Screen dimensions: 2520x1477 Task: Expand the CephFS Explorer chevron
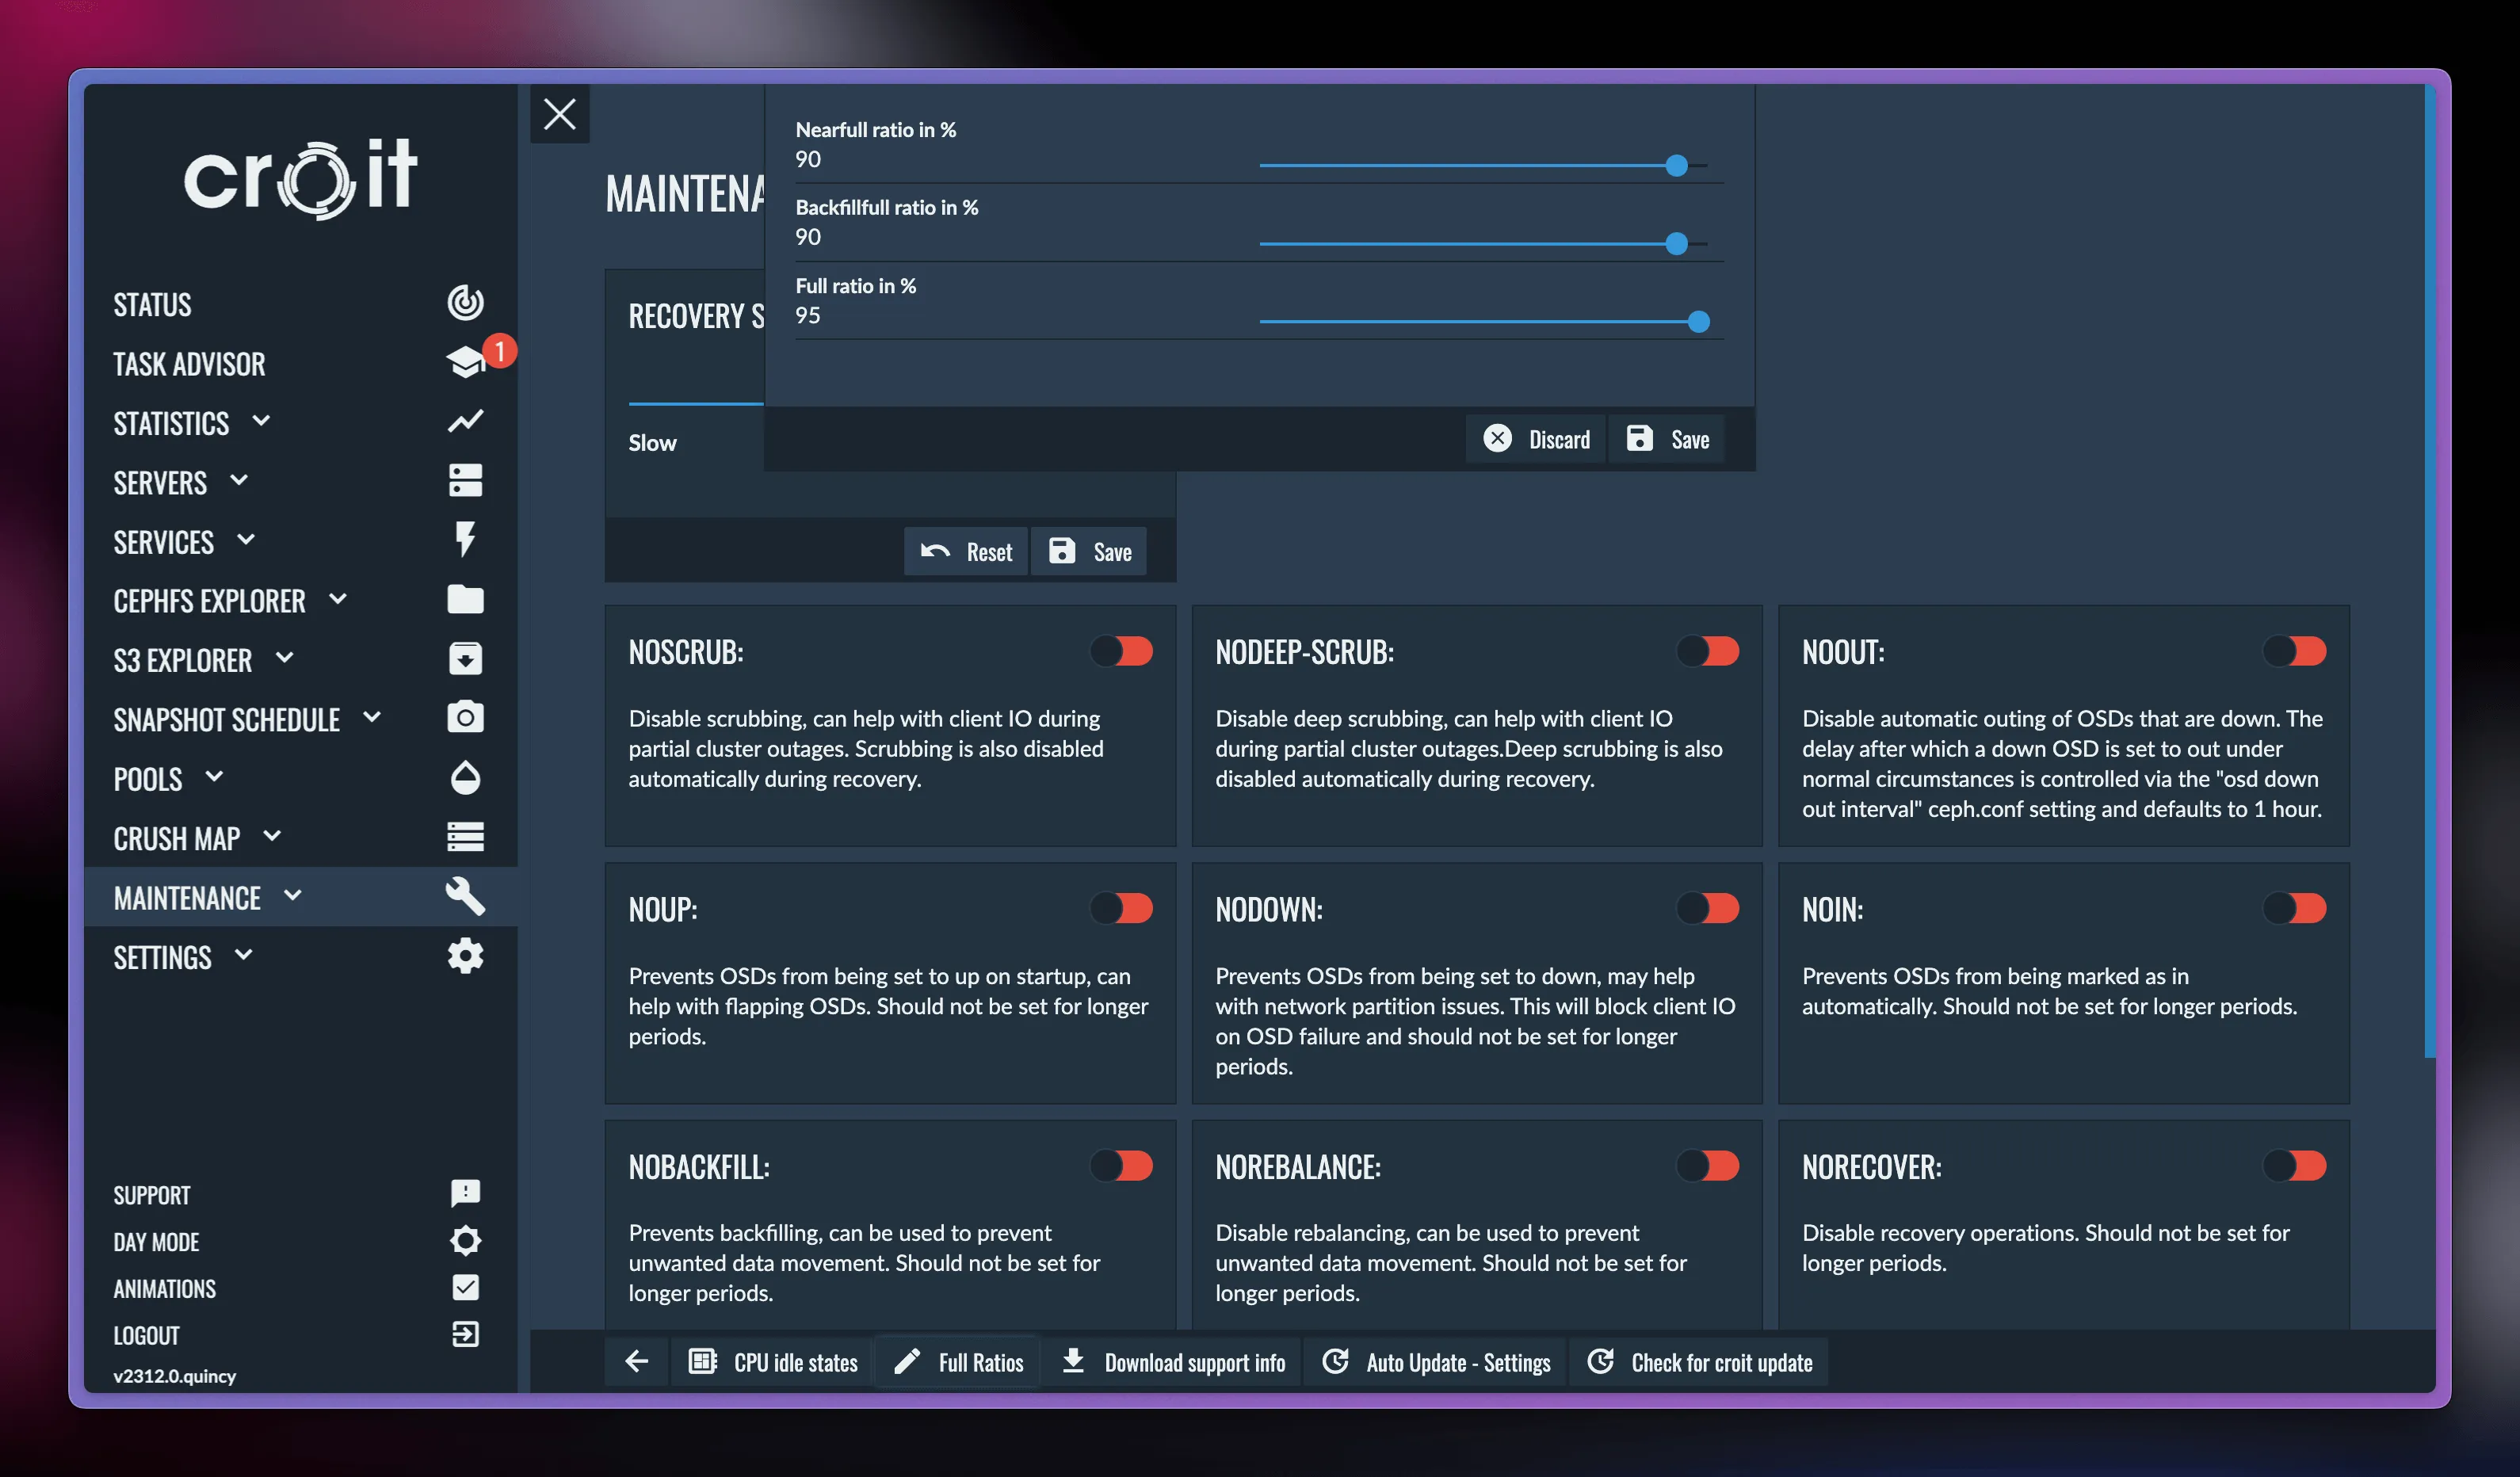pyautogui.click(x=338, y=599)
